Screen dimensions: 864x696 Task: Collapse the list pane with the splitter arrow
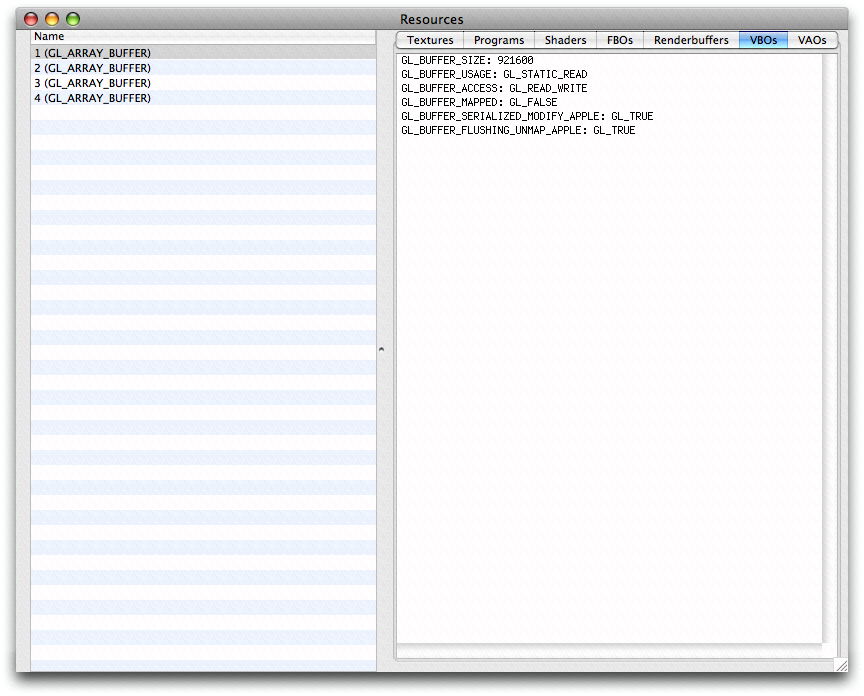click(x=381, y=349)
